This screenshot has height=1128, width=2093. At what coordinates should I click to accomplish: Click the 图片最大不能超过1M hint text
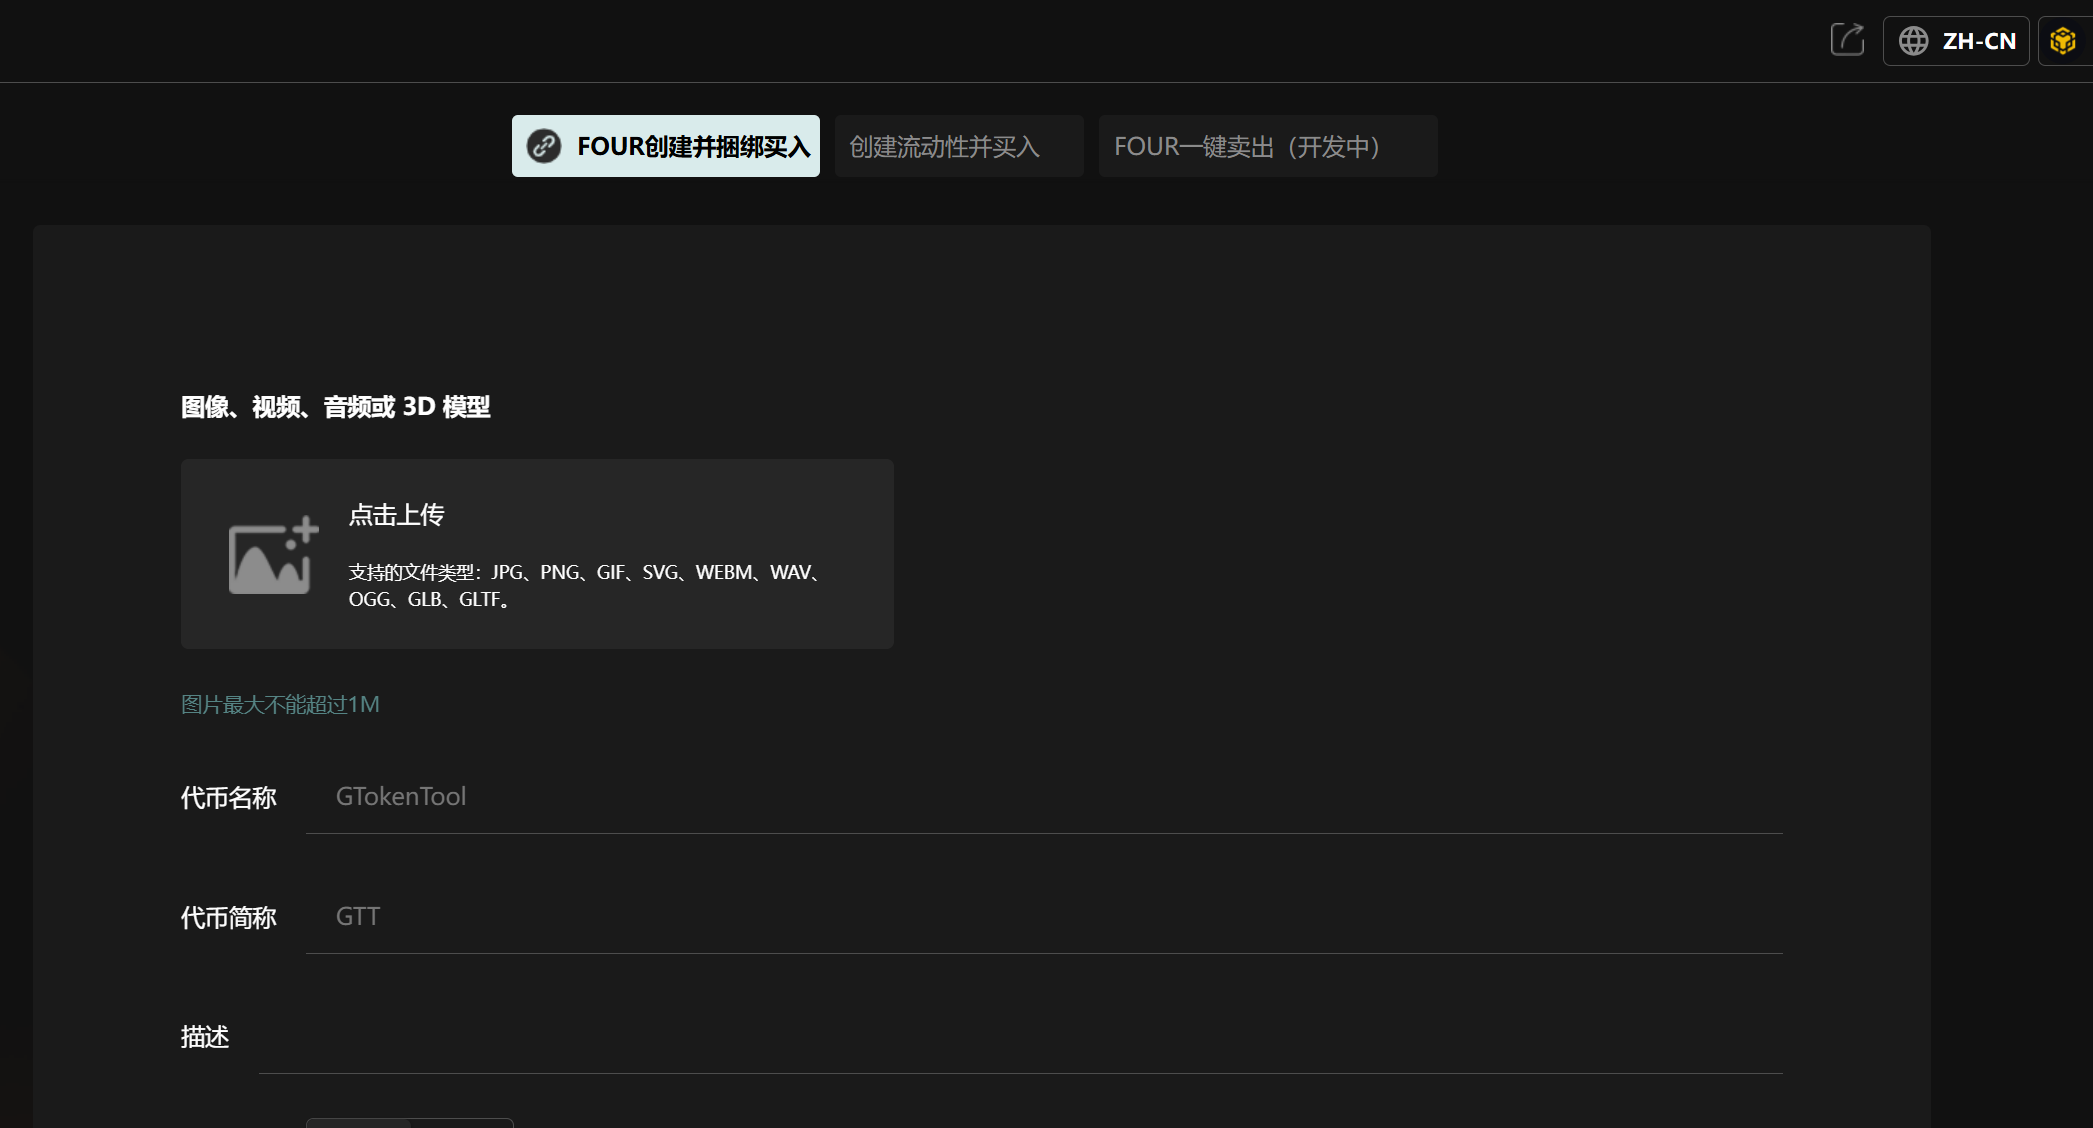tap(280, 704)
